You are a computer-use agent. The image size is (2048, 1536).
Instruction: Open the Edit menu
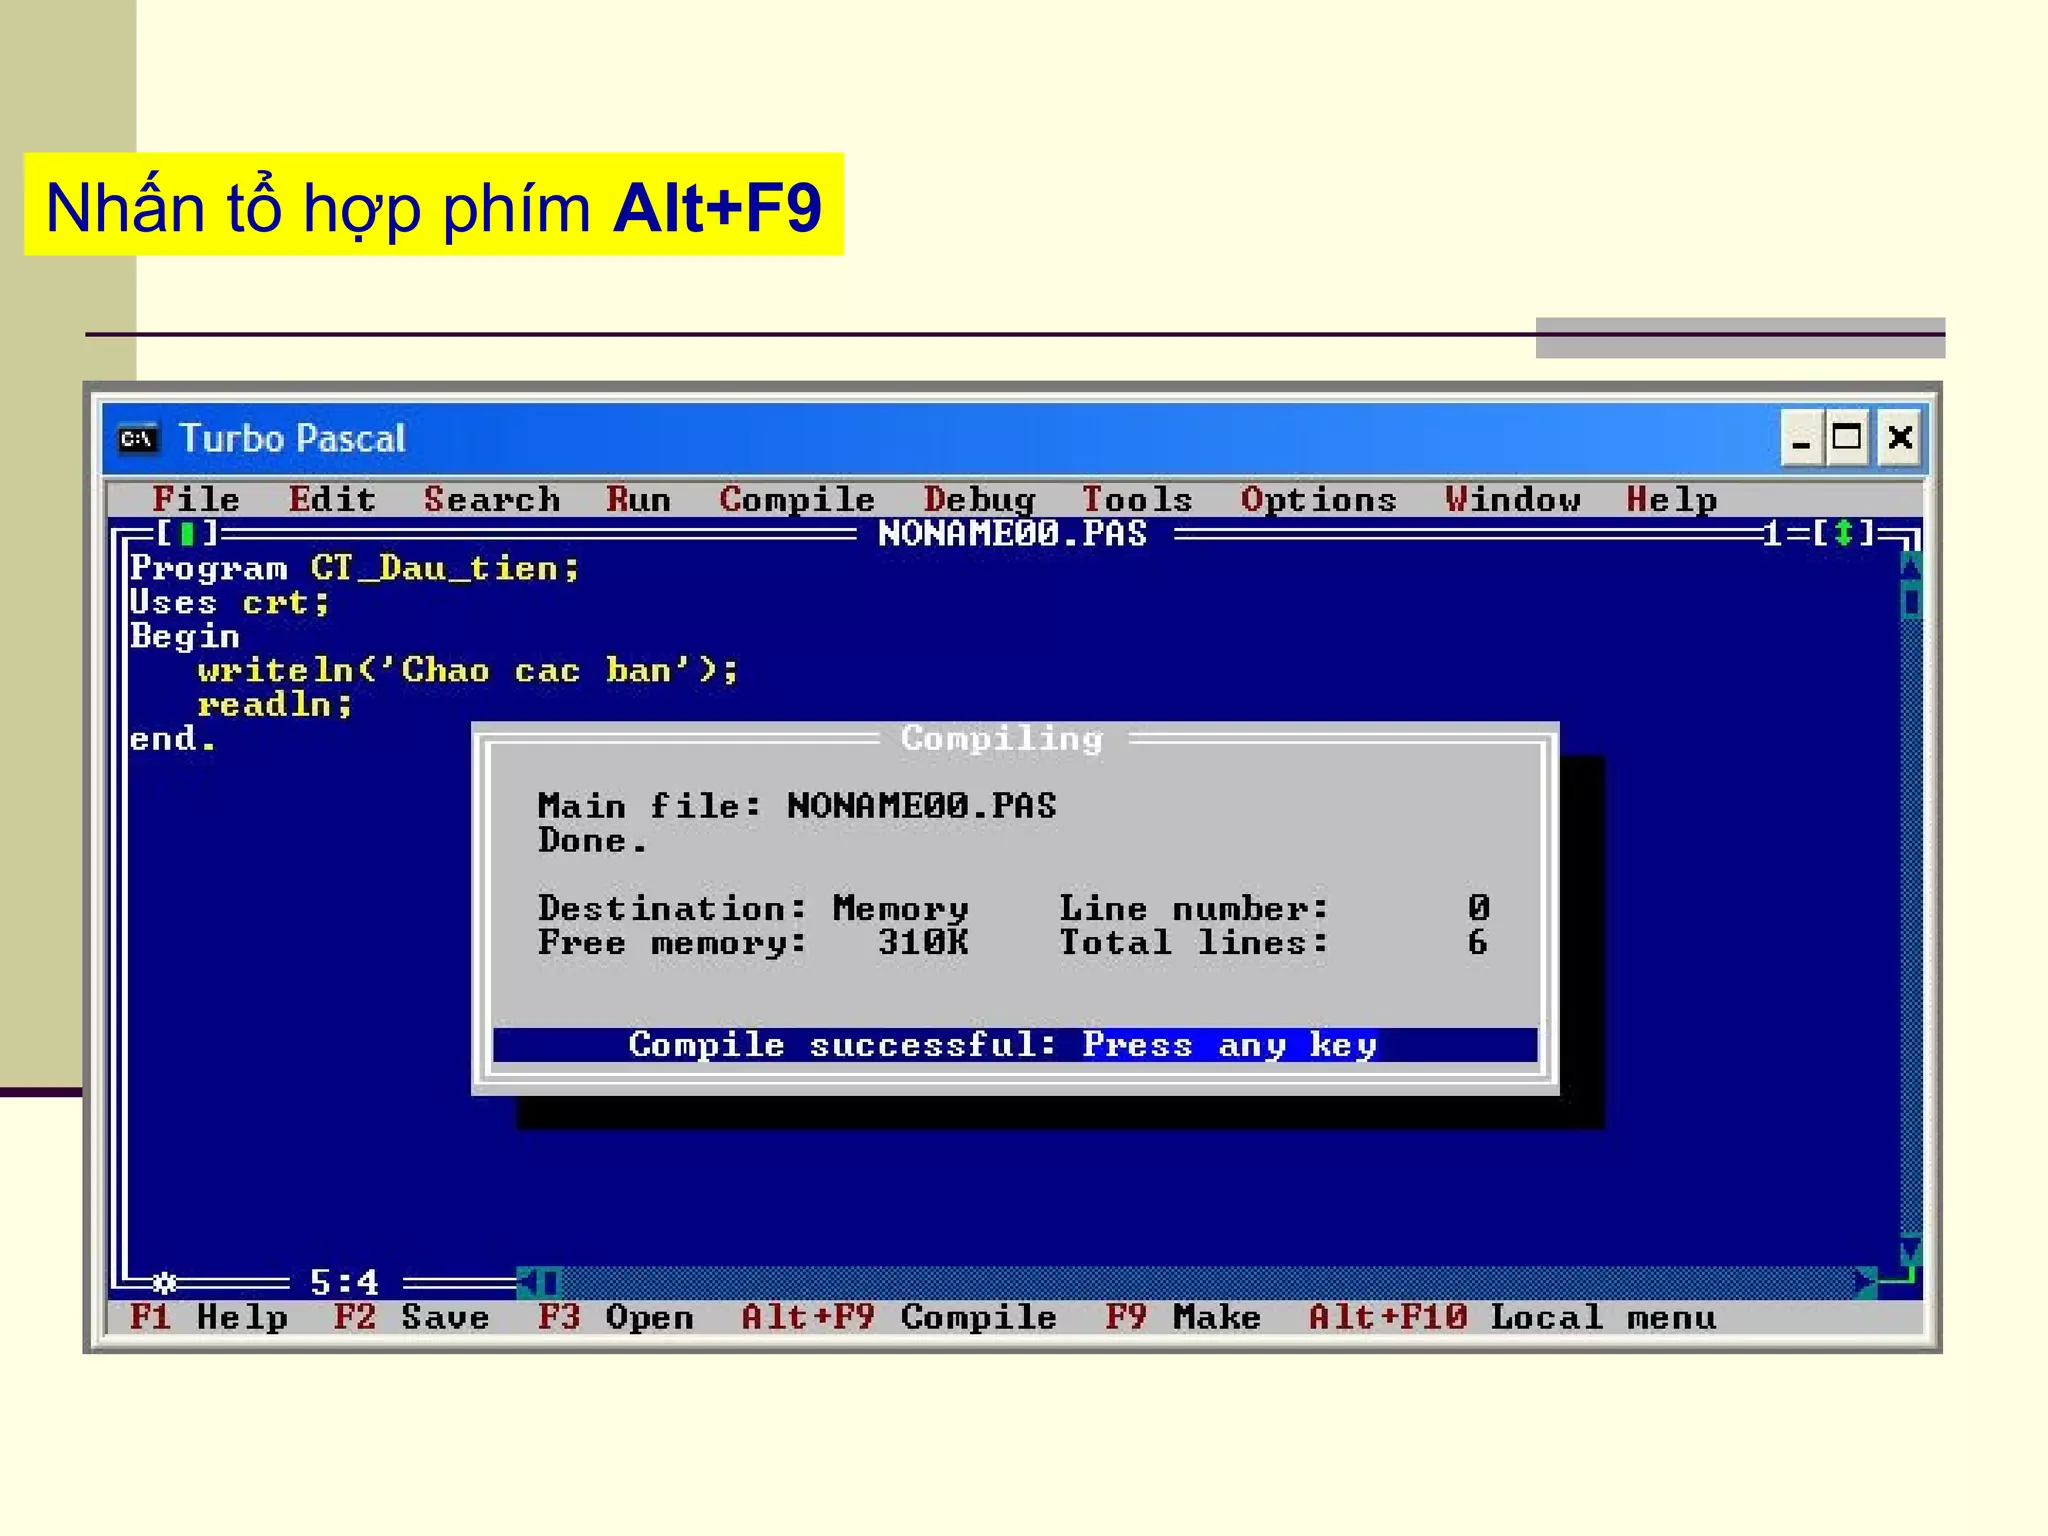tap(332, 499)
